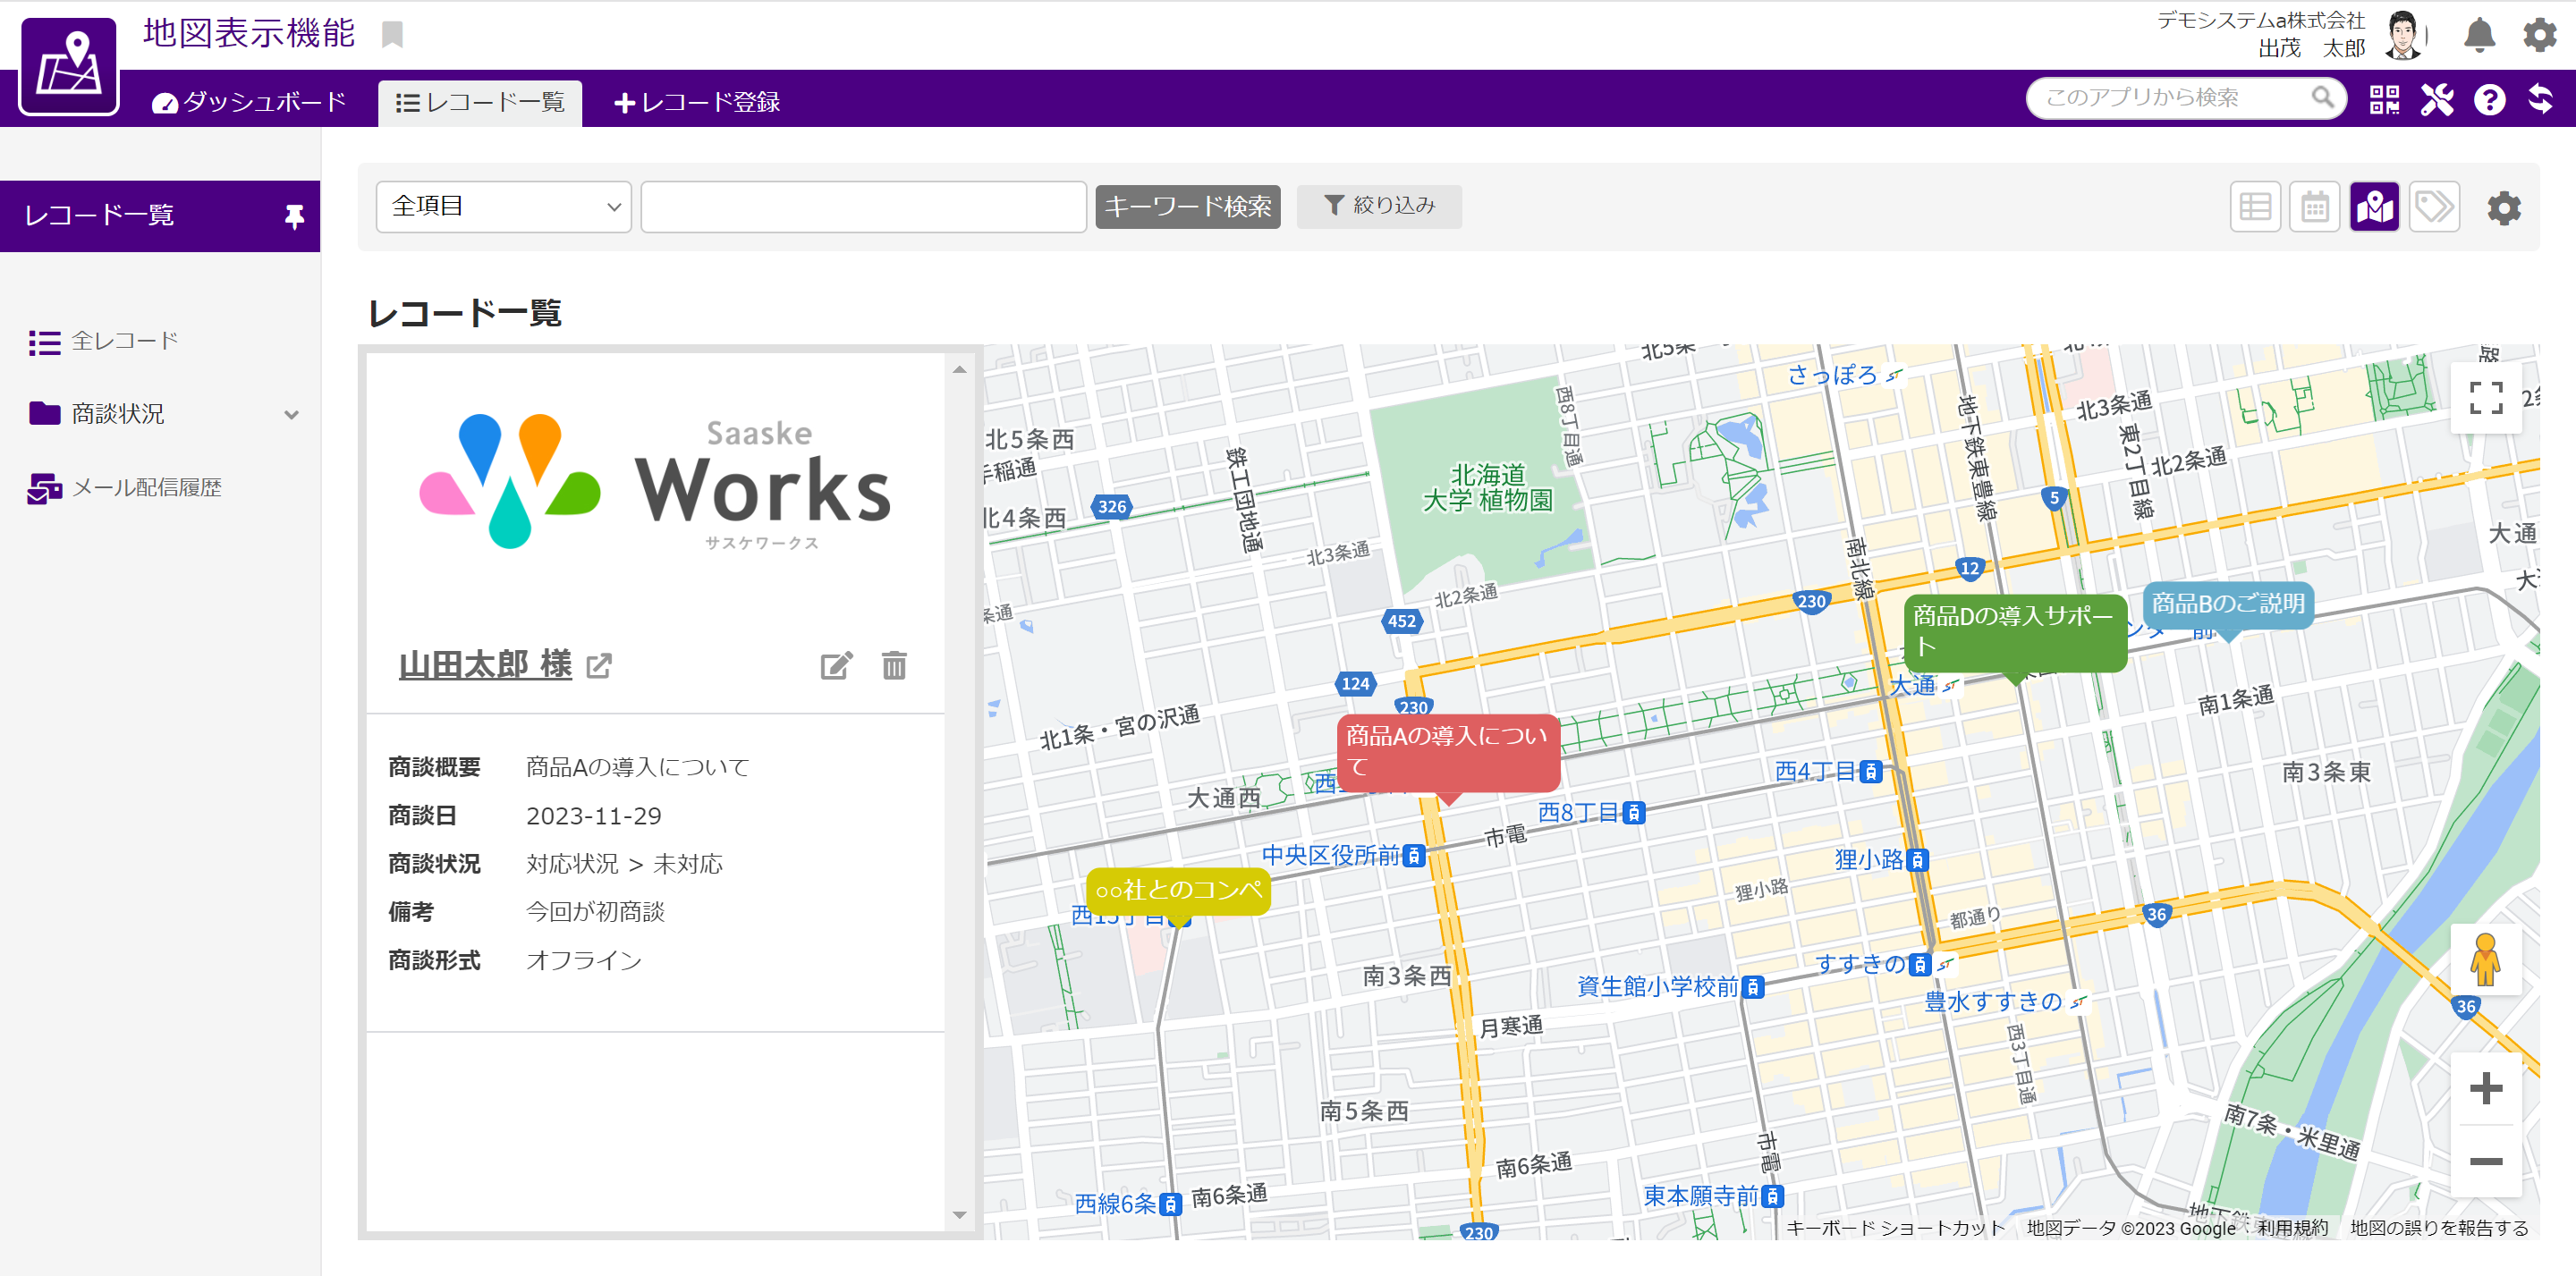Image resolution: width=2576 pixels, height=1276 pixels.
Task: Click the 絞り込み filter button
Action: click(x=1379, y=206)
